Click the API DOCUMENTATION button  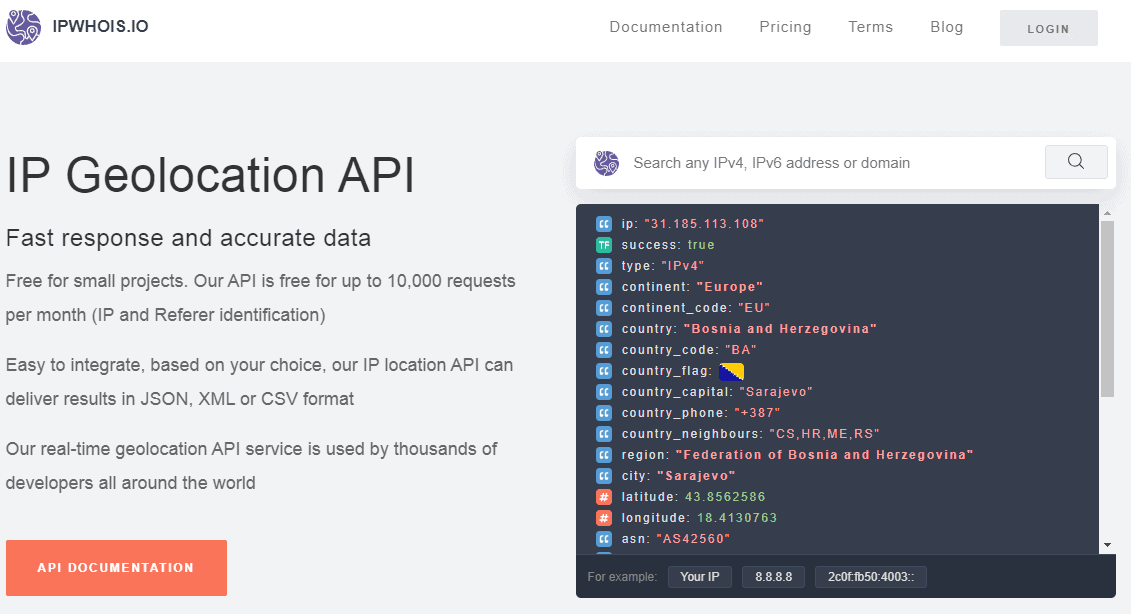[116, 568]
